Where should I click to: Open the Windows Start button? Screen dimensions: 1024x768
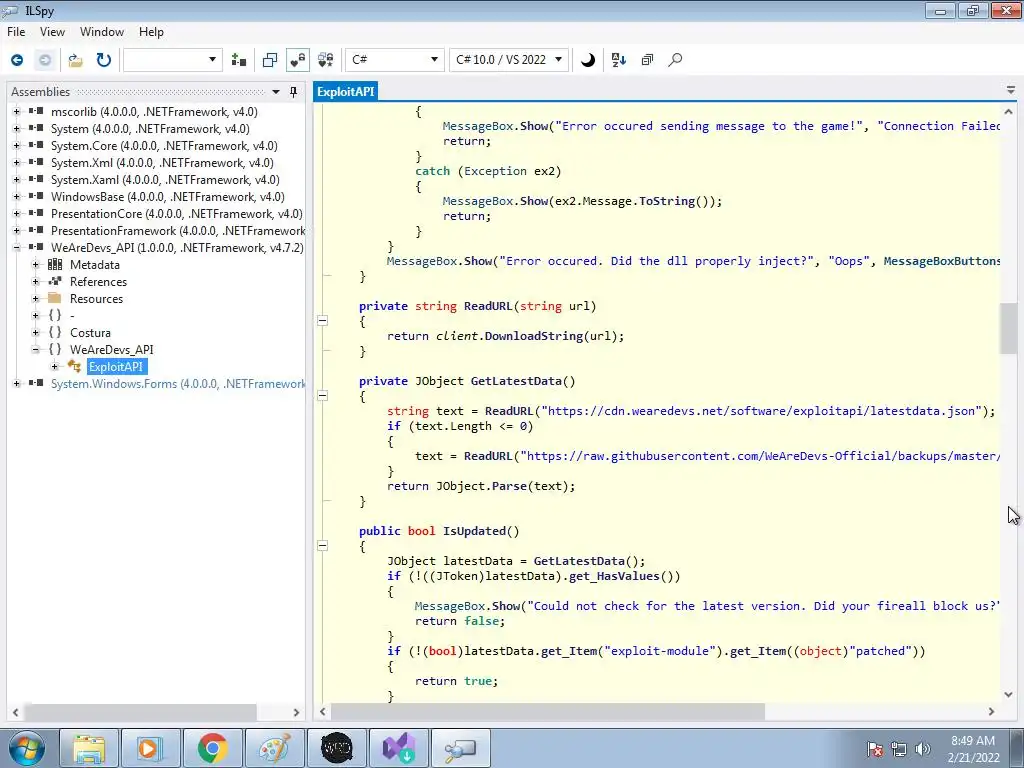[27, 748]
